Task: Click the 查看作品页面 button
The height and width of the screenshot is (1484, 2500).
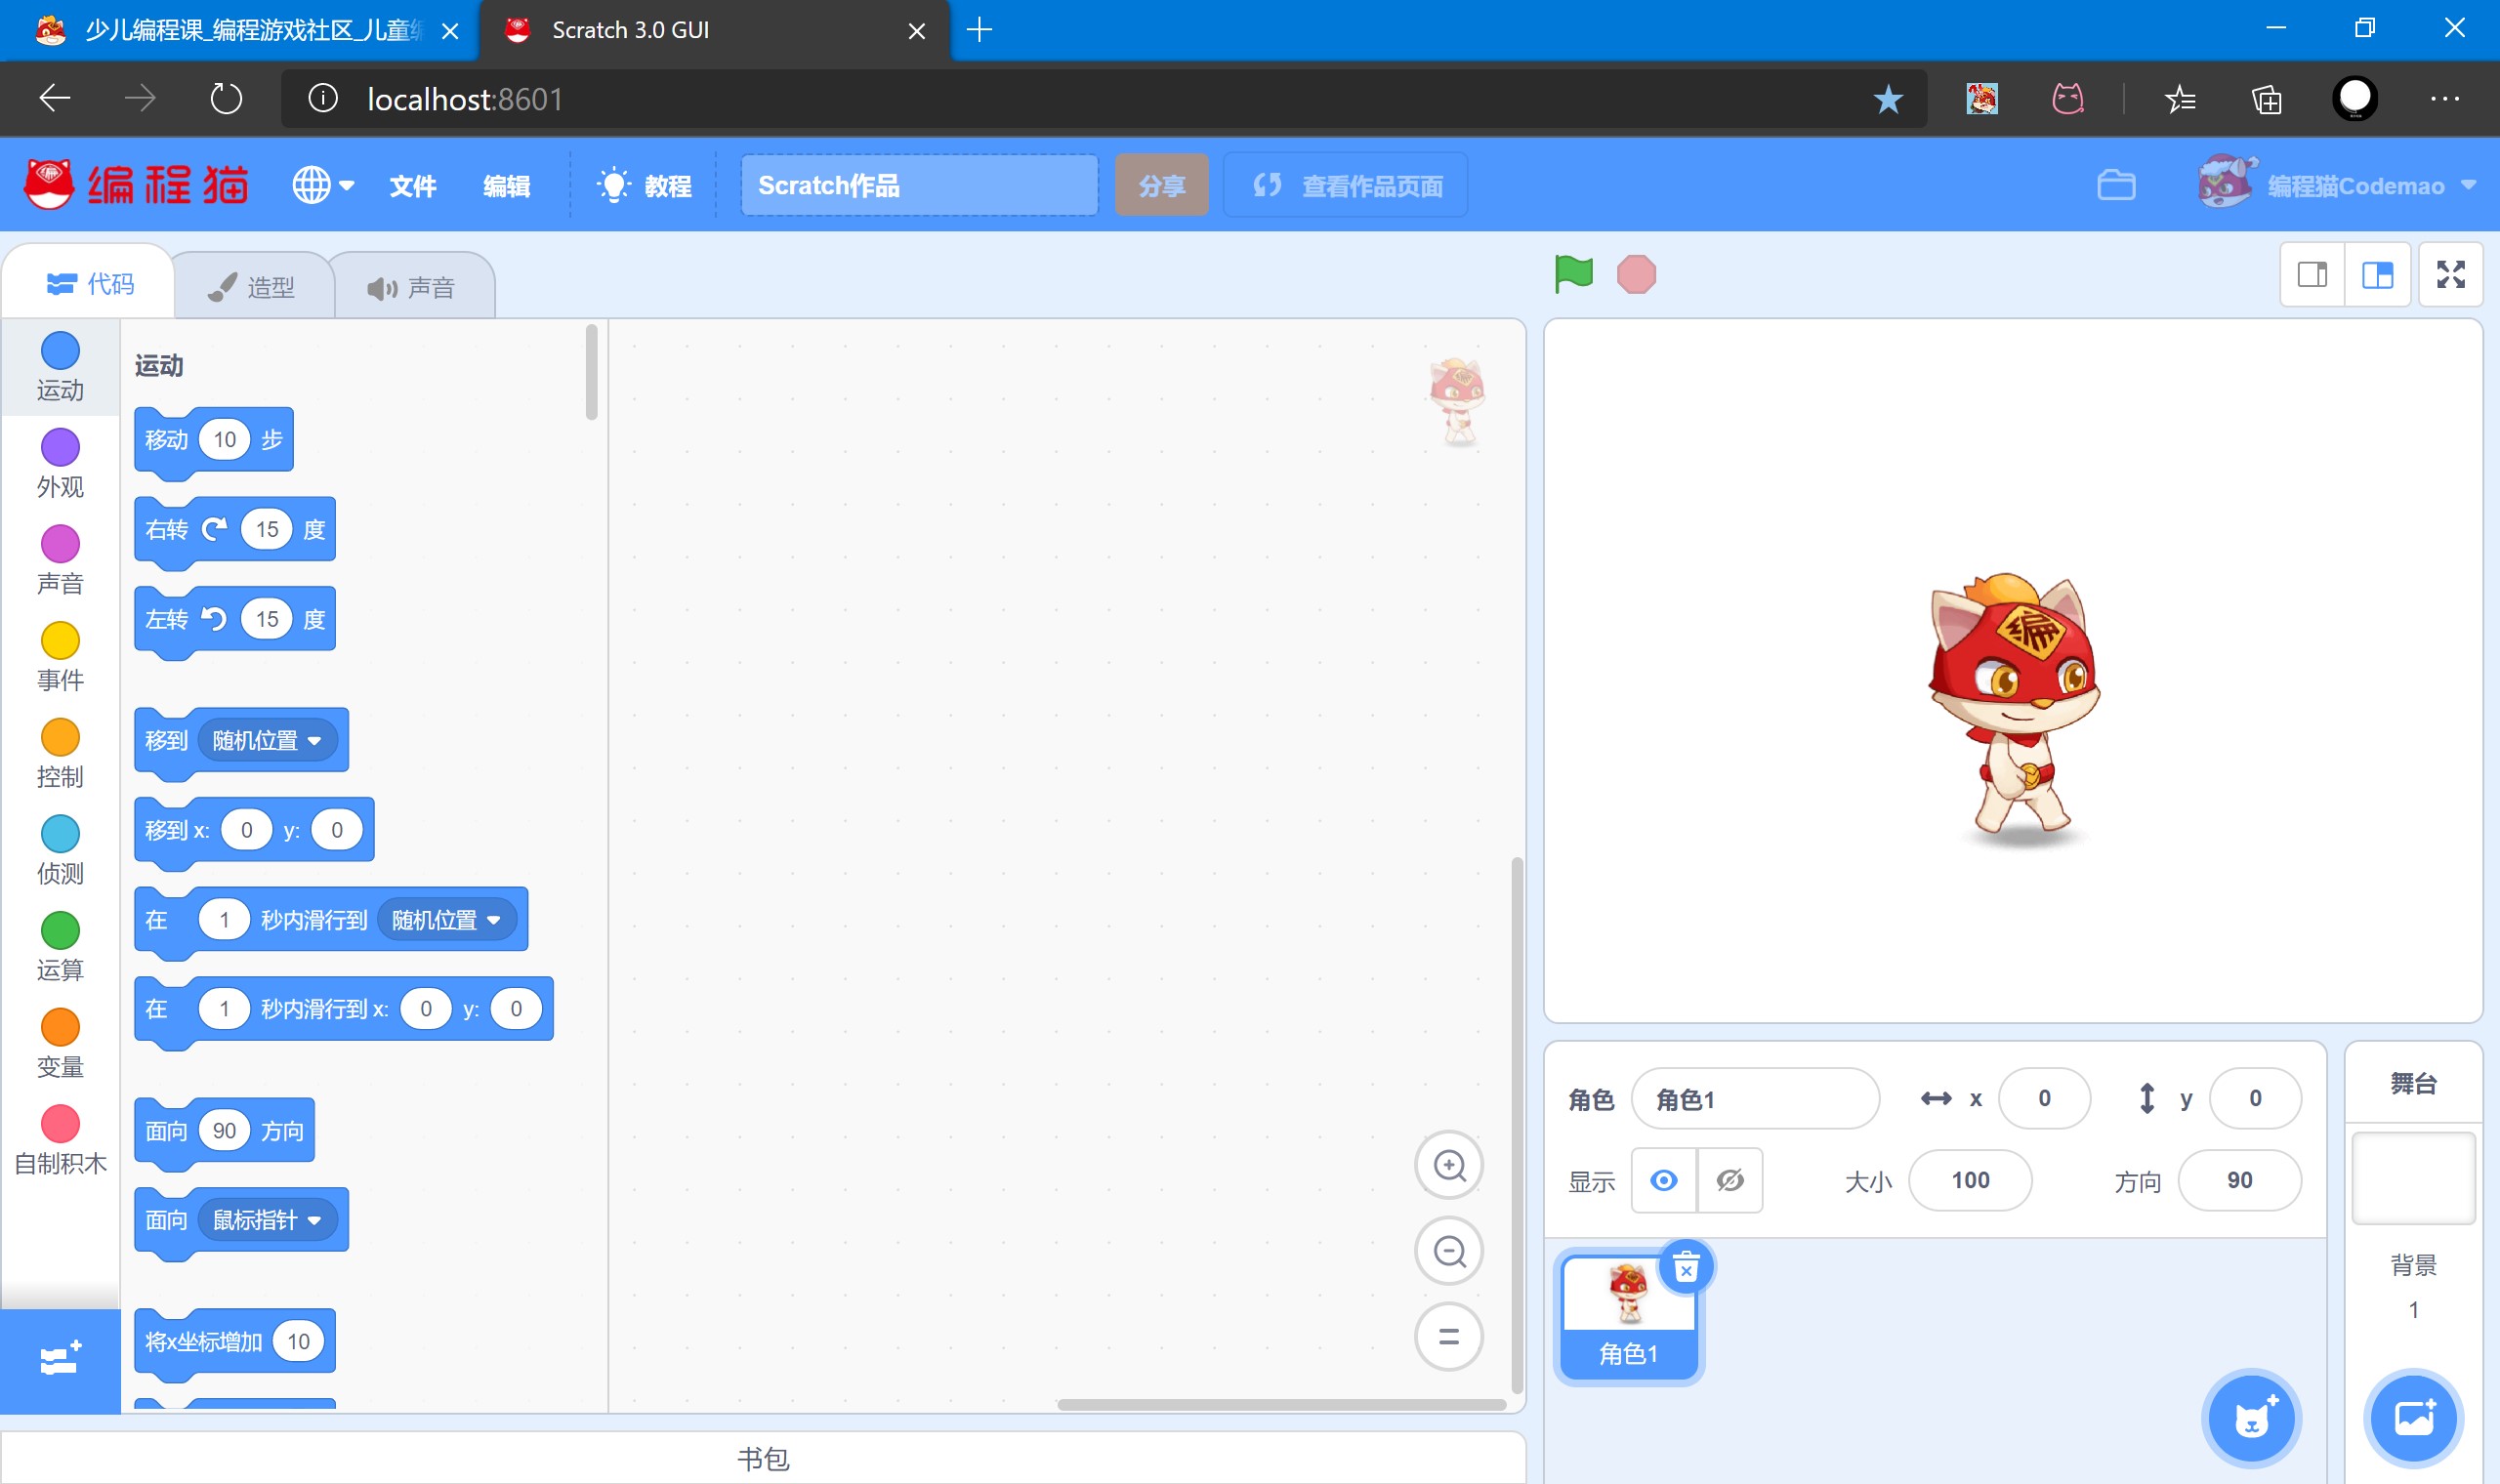Action: [1346, 185]
